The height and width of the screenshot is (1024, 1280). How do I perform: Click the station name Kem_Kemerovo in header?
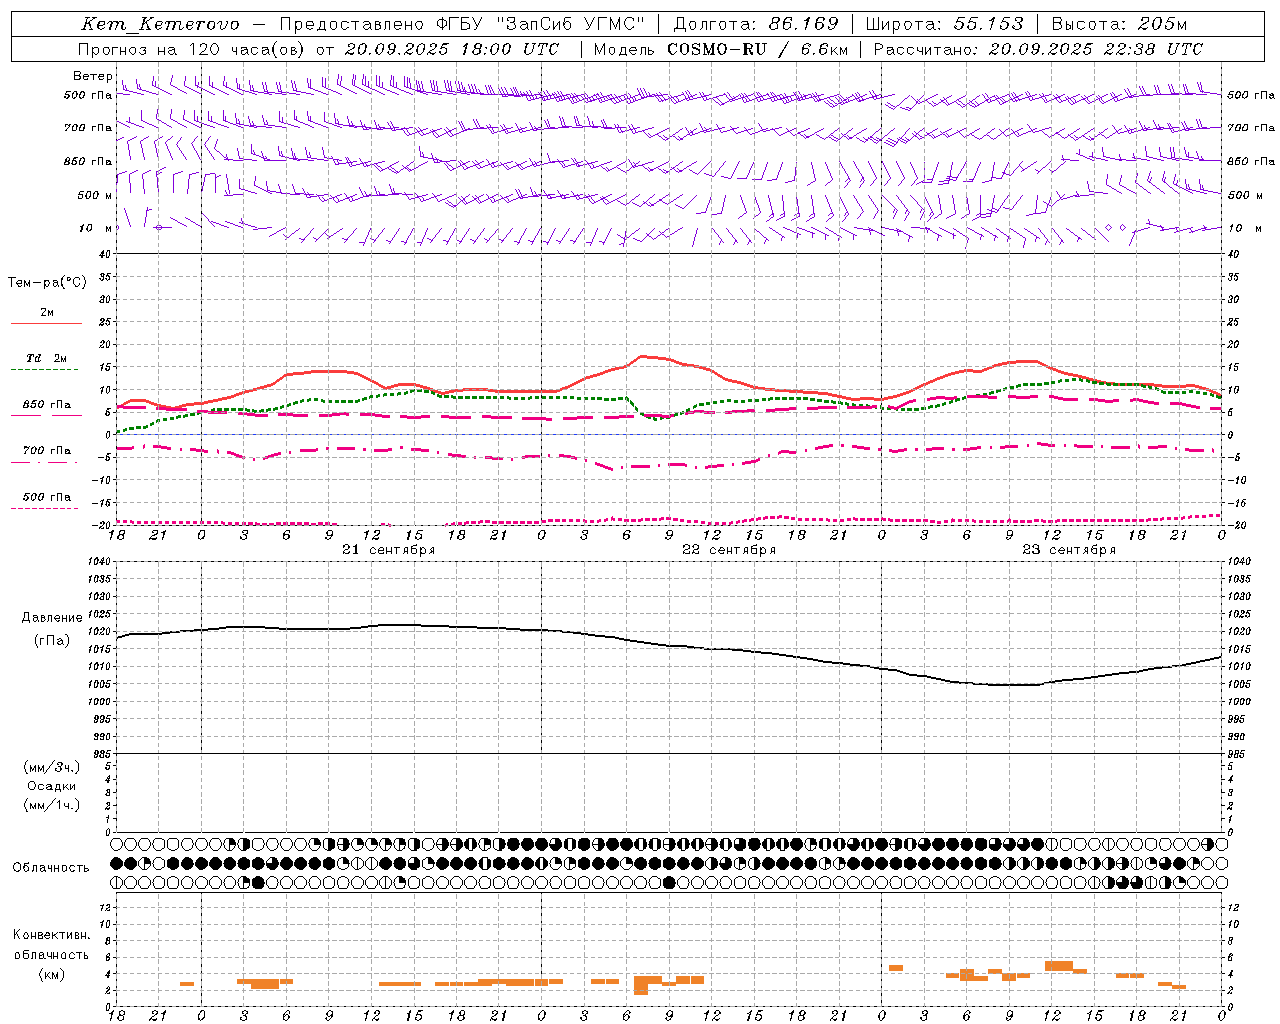pos(160,24)
